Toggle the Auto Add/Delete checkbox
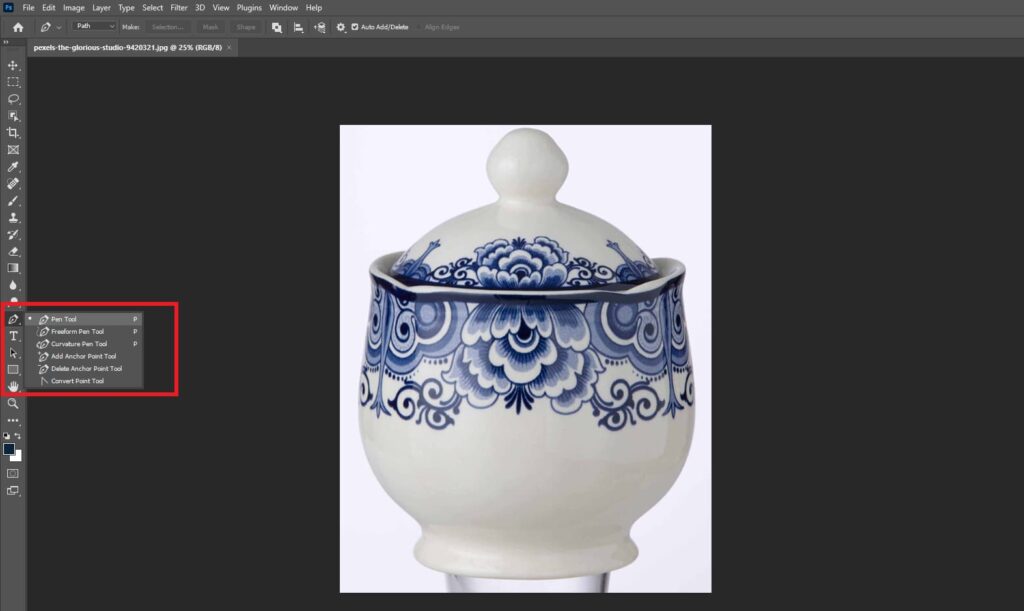The width and height of the screenshot is (1024, 611). click(x=355, y=27)
